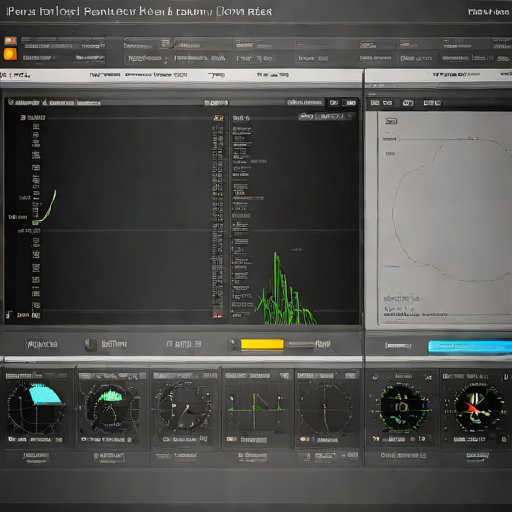Toggle the first small button in graph header
This screenshot has height=512, width=512.
click(334, 103)
